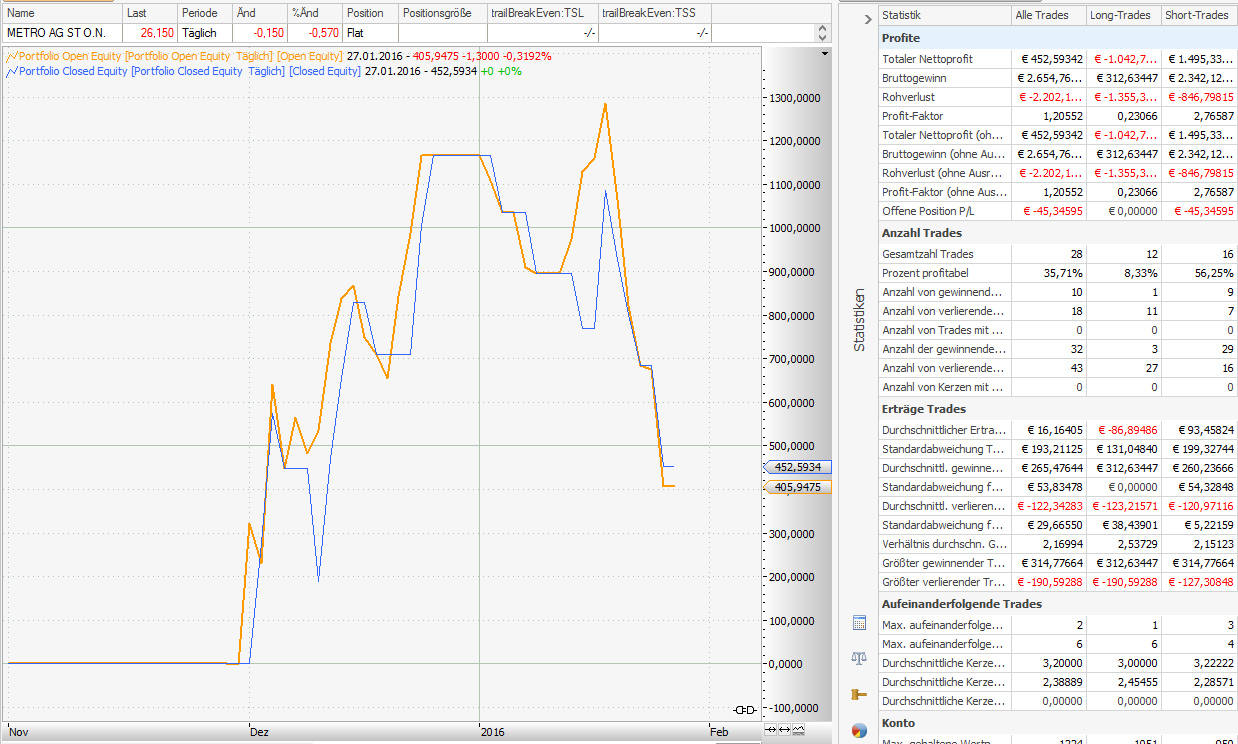Click the balance scales icon
1238x744 pixels.
(858, 658)
